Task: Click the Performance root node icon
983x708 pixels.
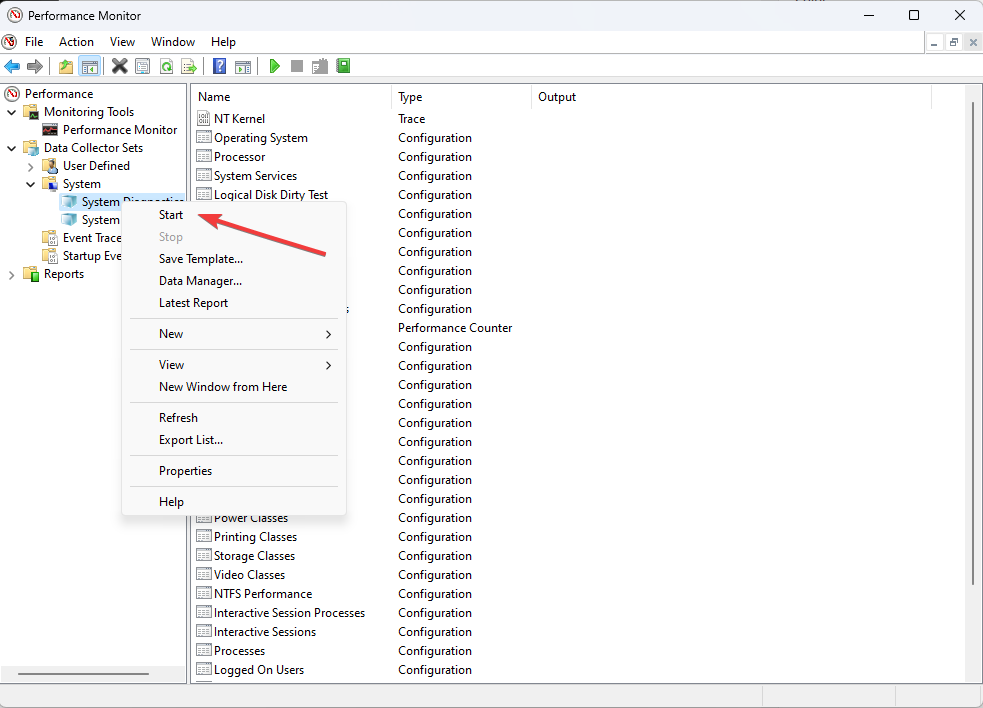Action: pos(12,93)
